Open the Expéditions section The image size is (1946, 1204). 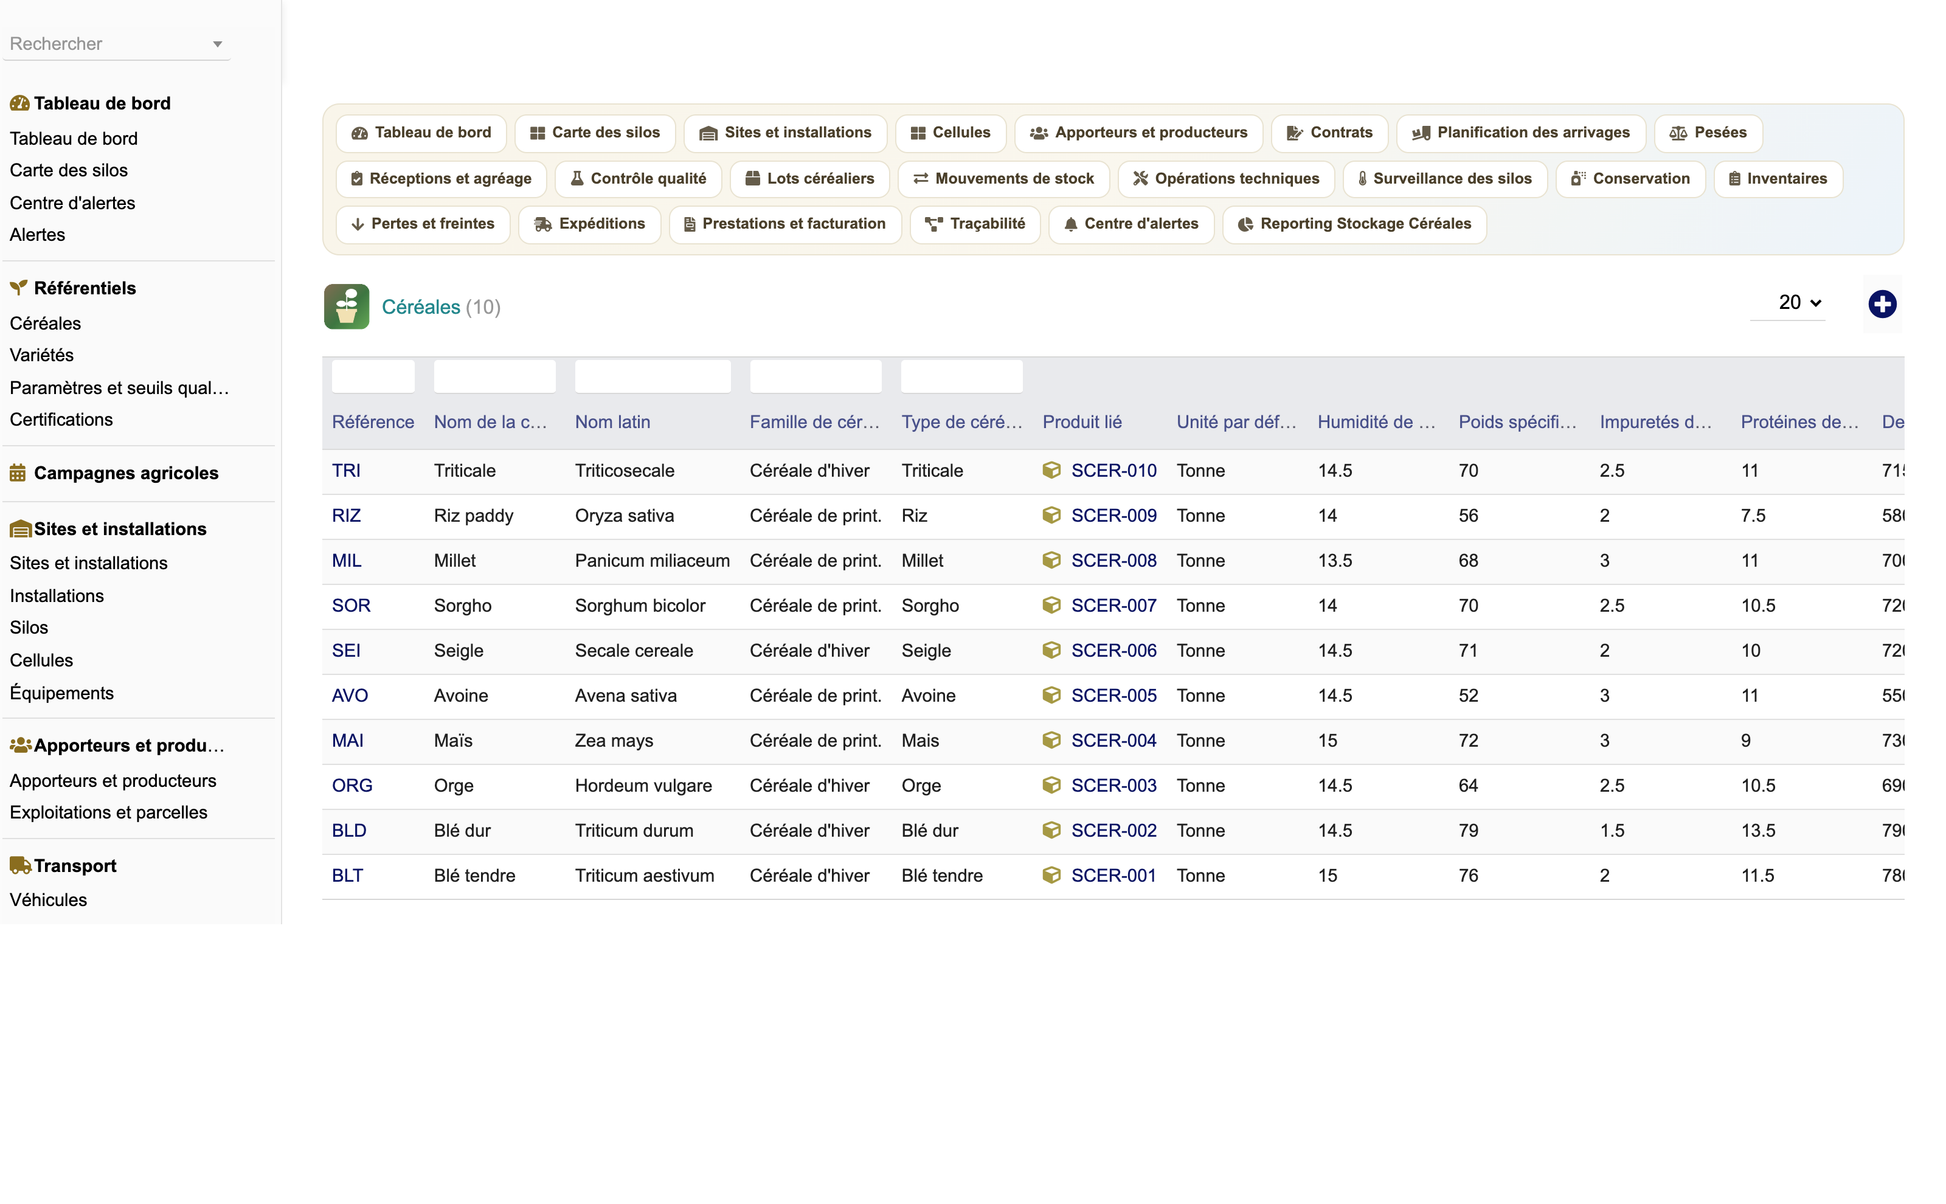tap(590, 224)
